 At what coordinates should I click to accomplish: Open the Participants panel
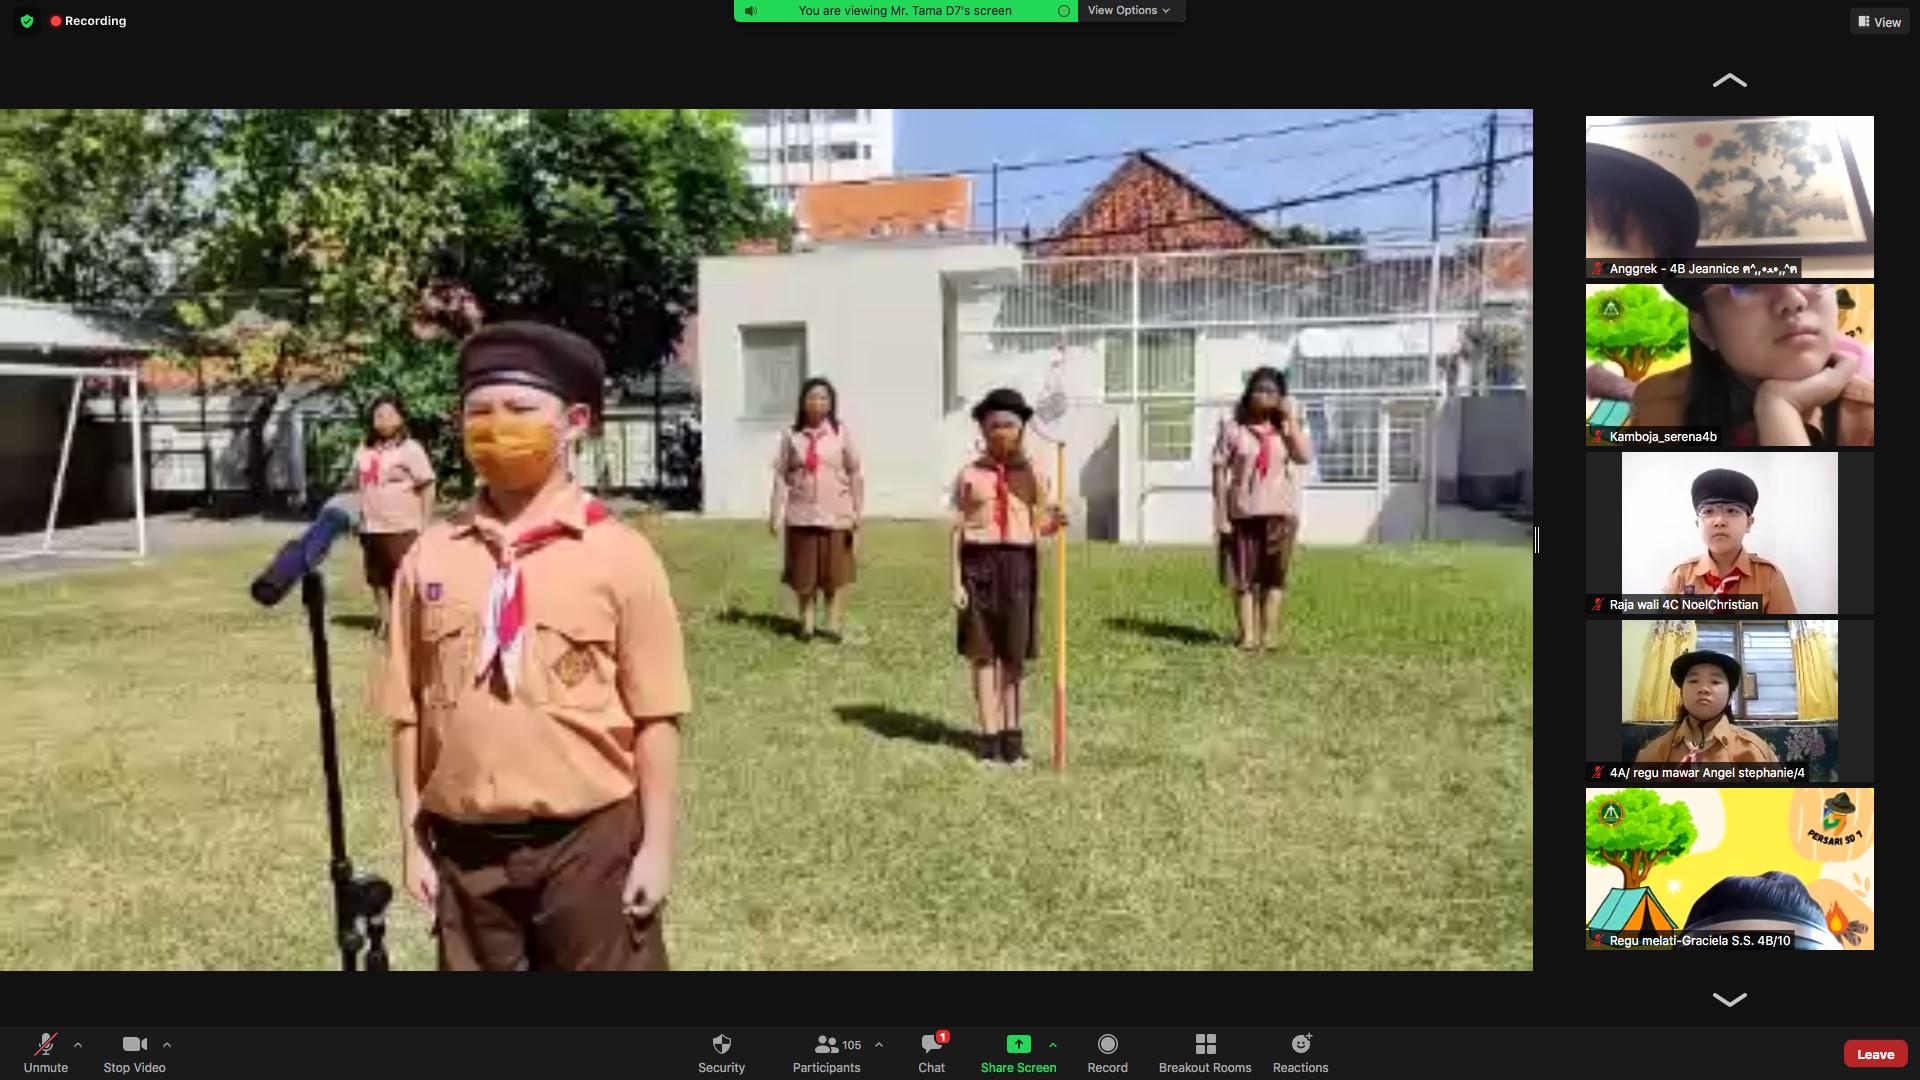click(826, 1045)
